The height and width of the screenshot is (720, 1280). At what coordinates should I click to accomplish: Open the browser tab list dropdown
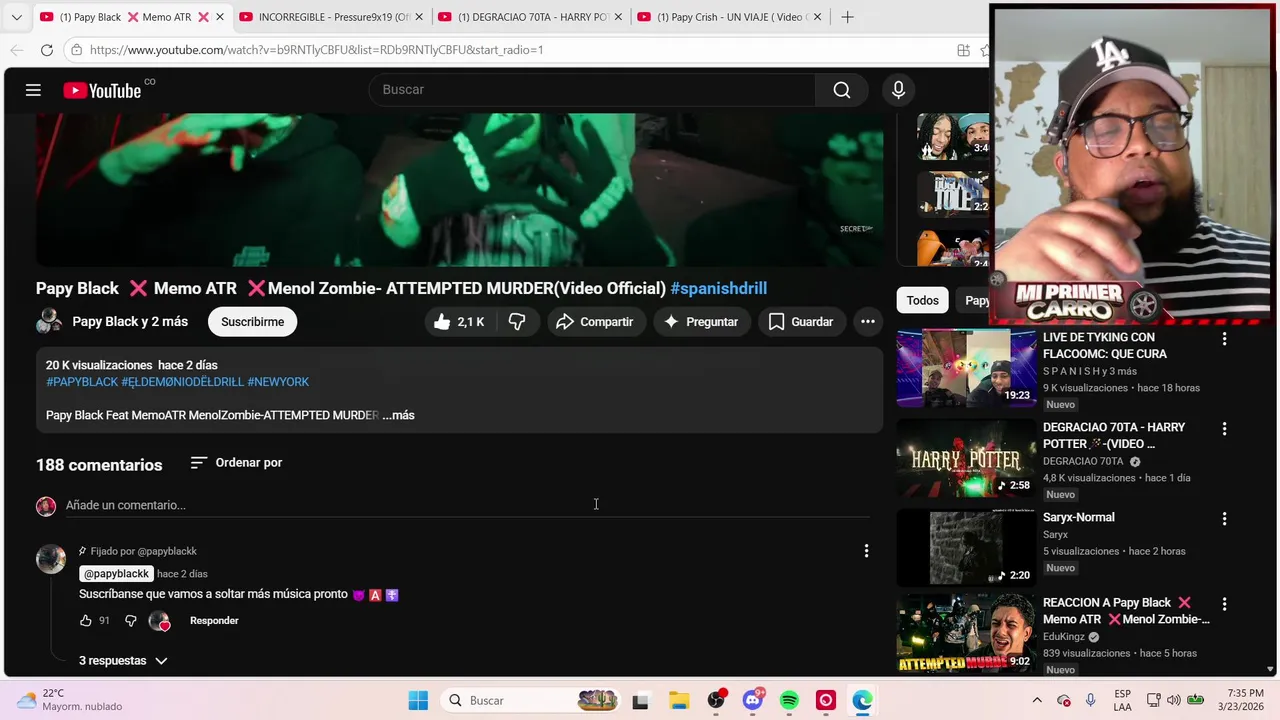click(16, 17)
